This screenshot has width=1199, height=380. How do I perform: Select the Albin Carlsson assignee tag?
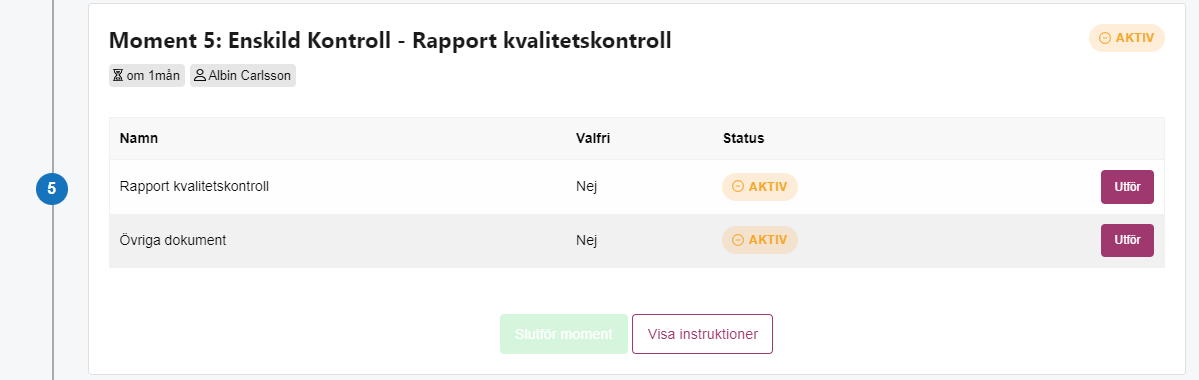[242, 76]
